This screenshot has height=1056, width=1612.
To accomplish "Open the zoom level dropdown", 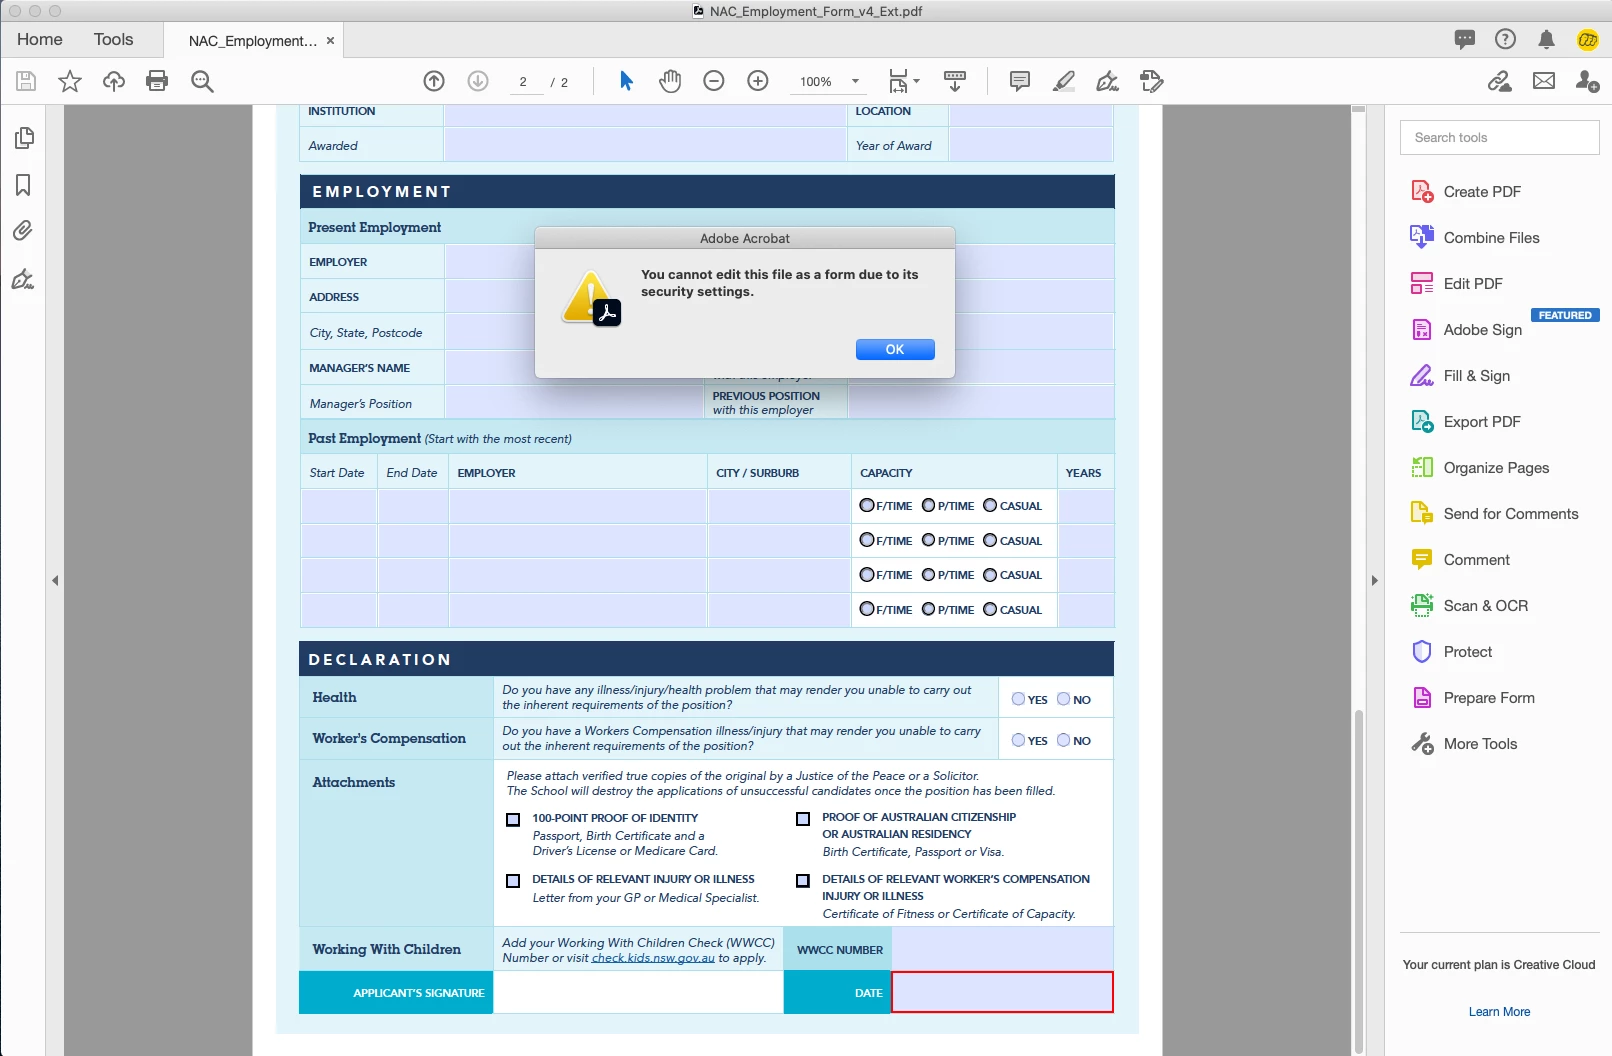I will tap(855, 81).
